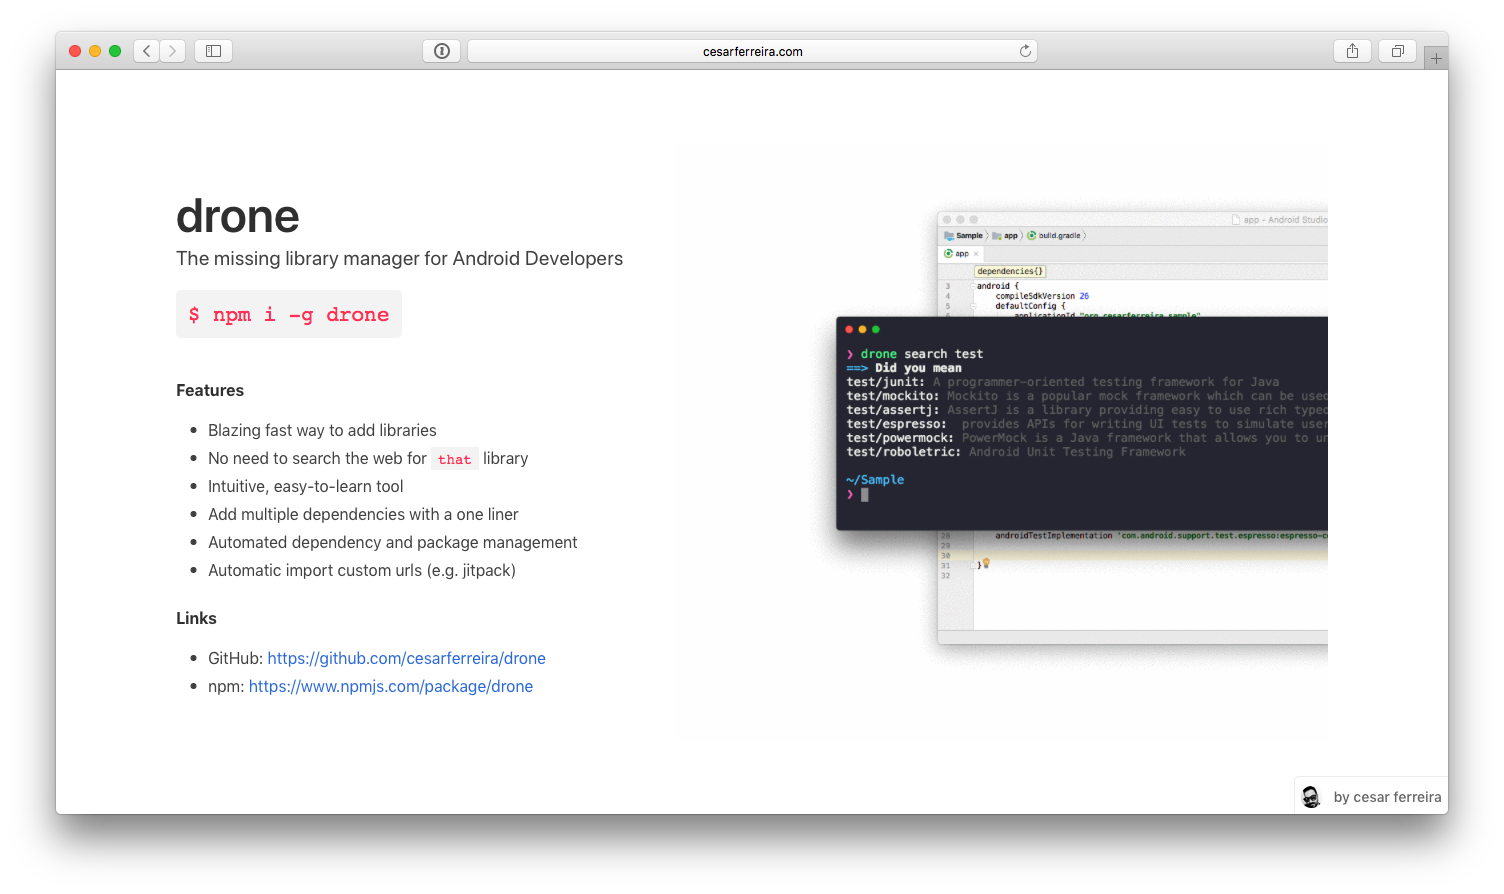Click 'Automated dependency and package management'

(x=393, y=542)
